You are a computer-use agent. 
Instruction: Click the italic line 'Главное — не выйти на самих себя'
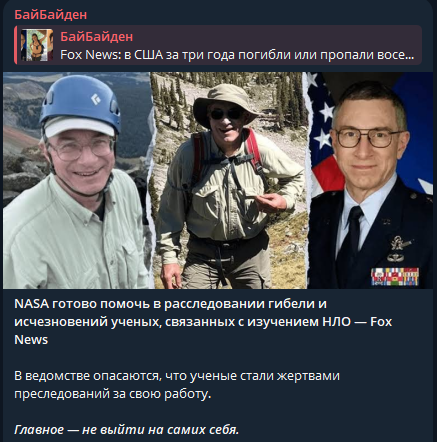[127, 430]
